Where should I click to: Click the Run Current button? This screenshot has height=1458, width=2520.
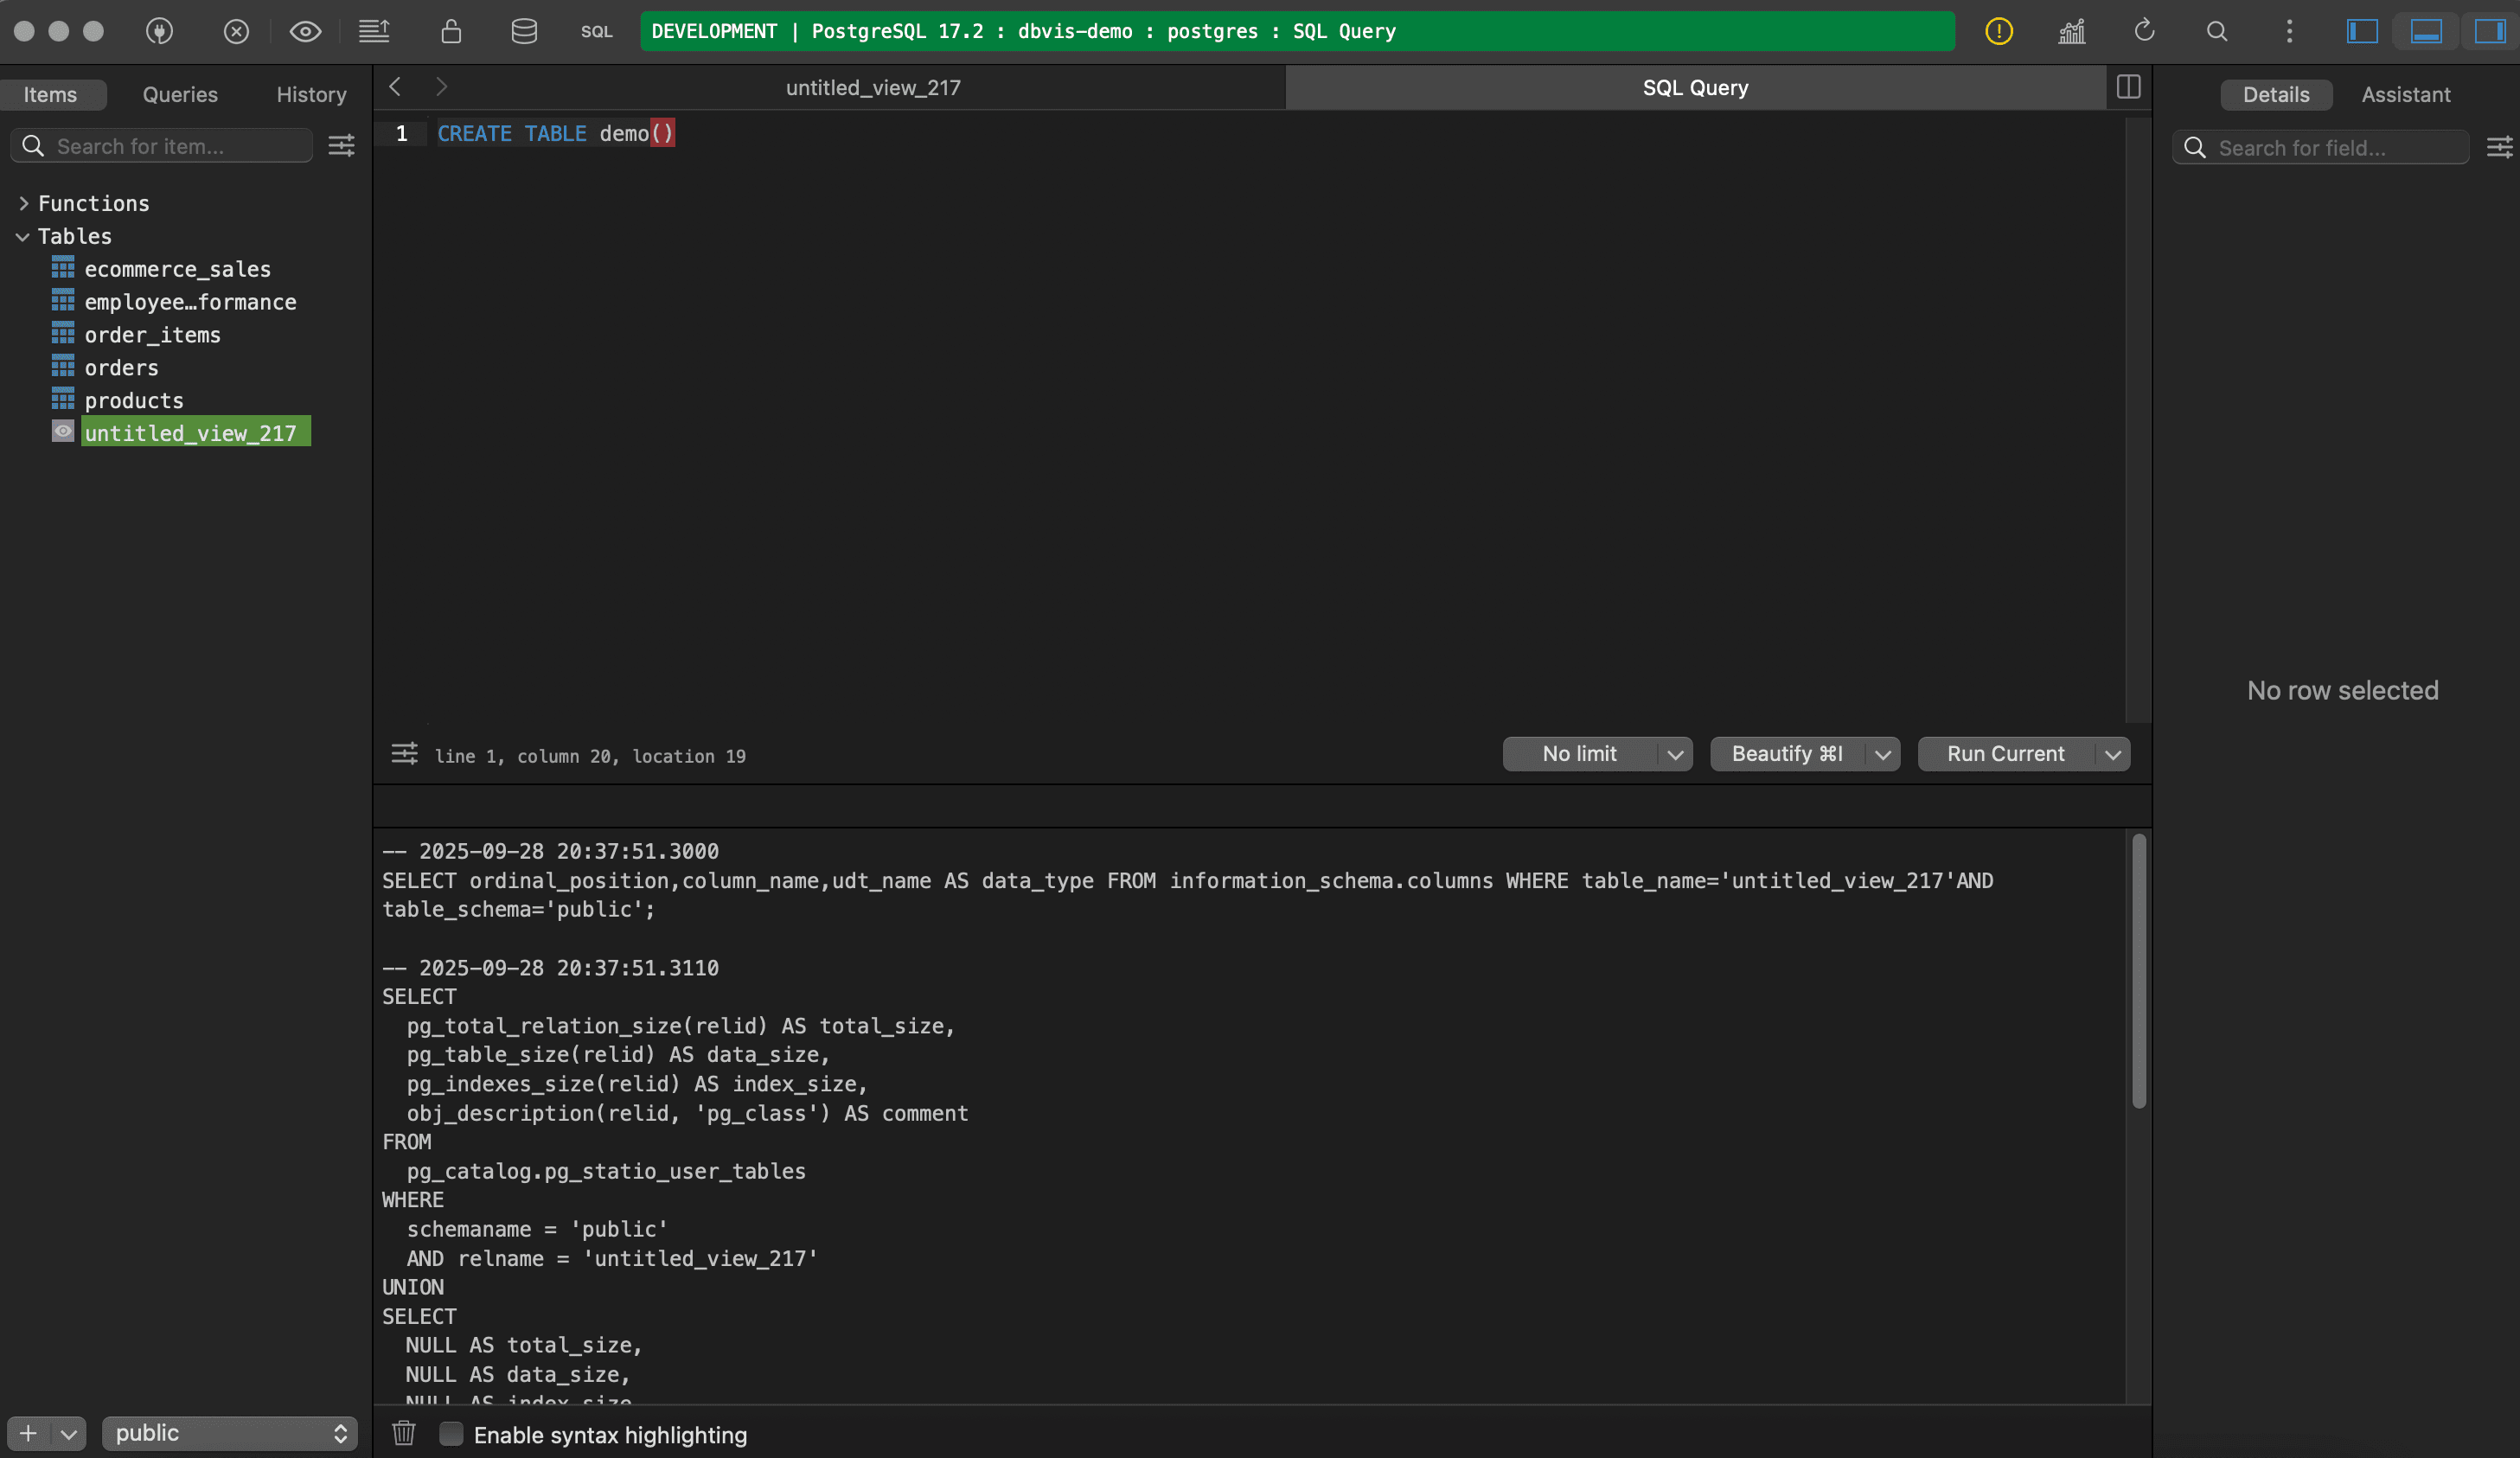[2005, 754]
